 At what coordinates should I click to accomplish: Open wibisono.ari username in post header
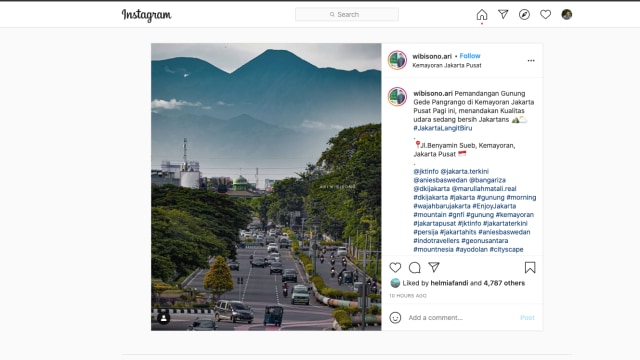432,56
